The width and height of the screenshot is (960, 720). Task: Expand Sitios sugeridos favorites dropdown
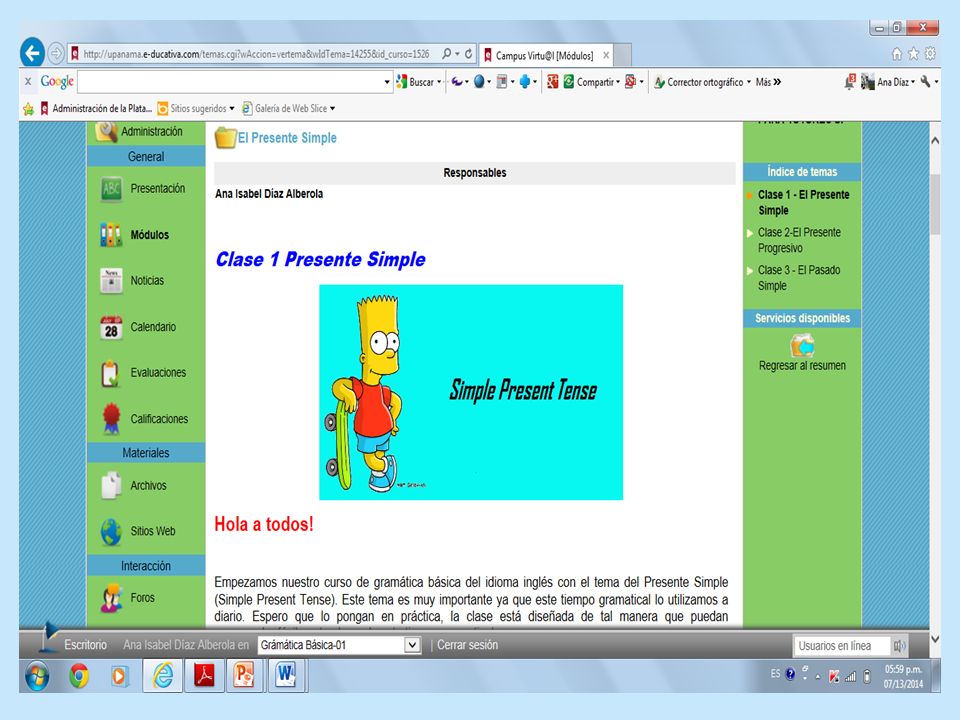[231, 109]
